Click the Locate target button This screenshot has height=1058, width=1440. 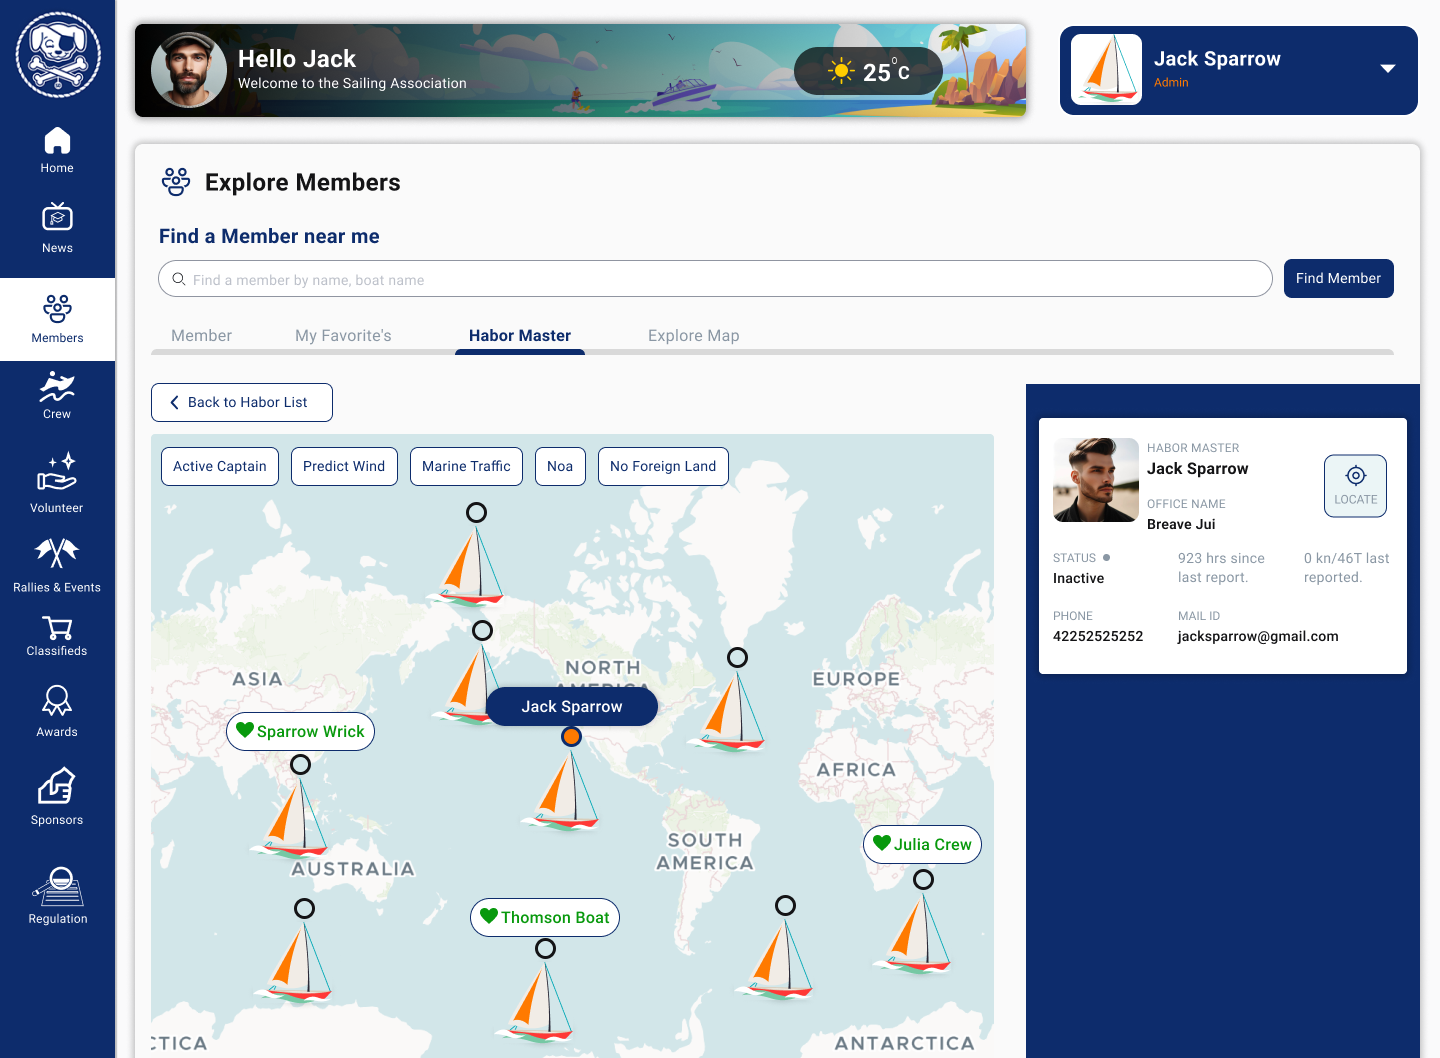coord(1355,486)
